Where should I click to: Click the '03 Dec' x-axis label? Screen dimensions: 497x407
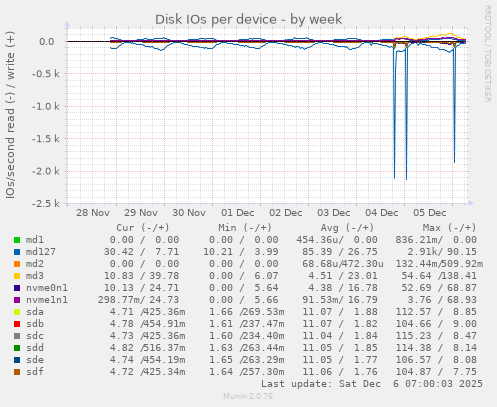pyautogui.click(x=334, y=213)
